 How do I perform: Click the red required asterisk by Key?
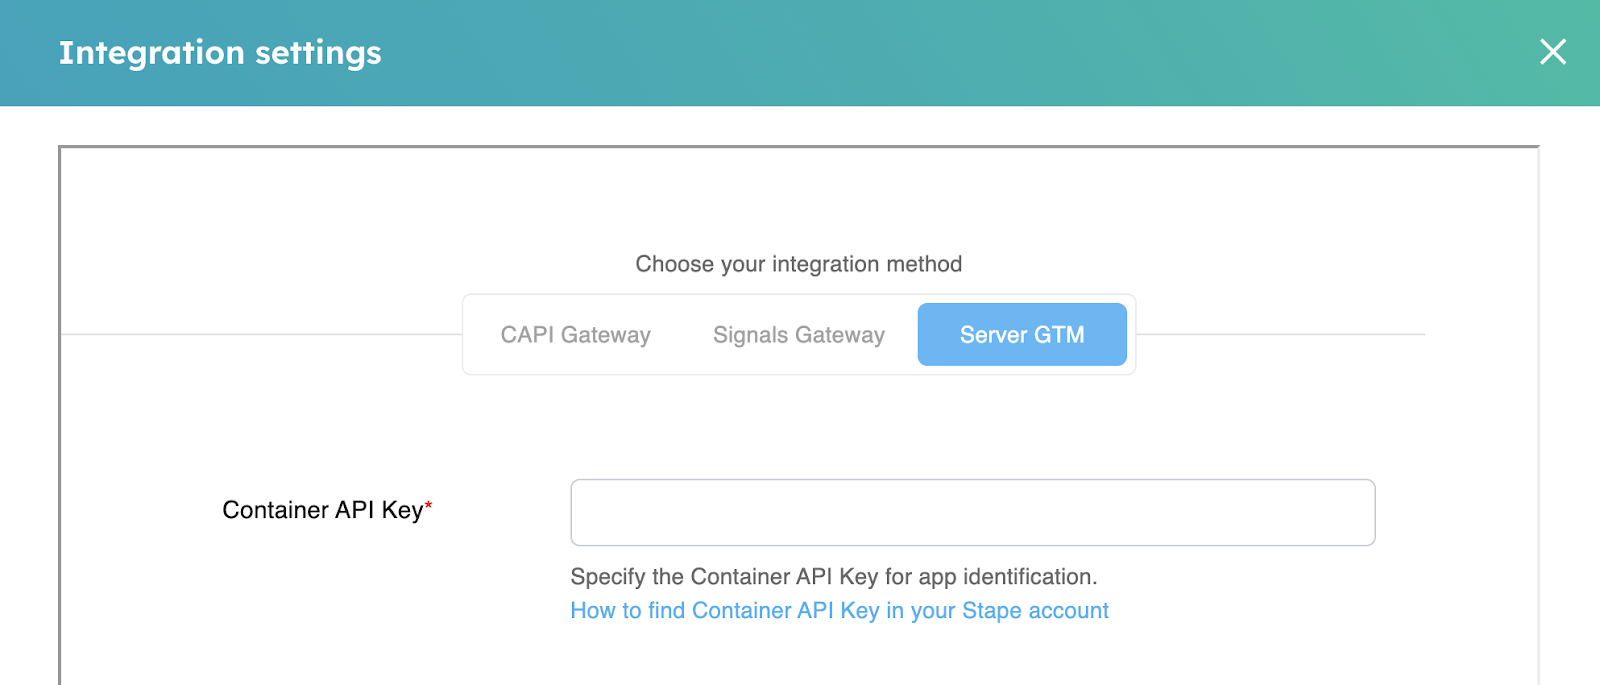tap(428, 506)
